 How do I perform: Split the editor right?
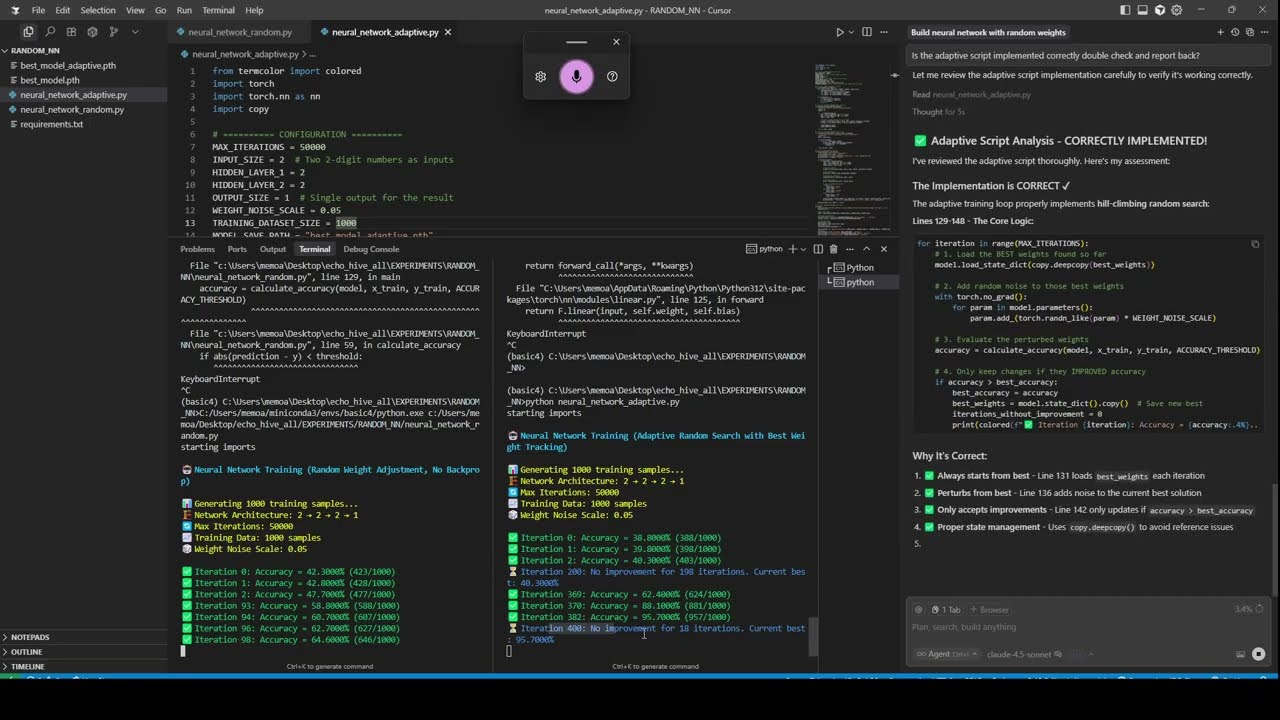(867, 32)
